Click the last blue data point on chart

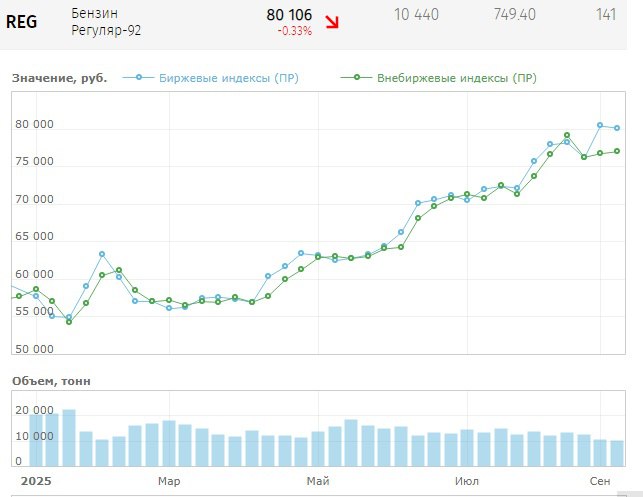[617, 128]
